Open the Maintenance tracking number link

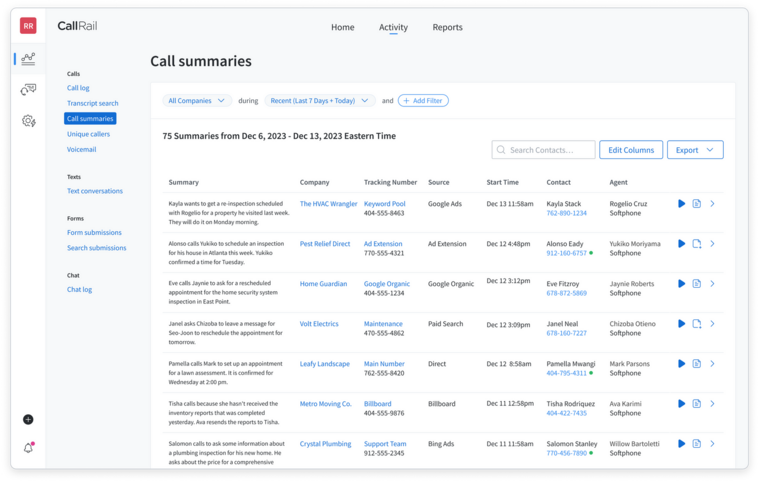click(x=383, y=324)
